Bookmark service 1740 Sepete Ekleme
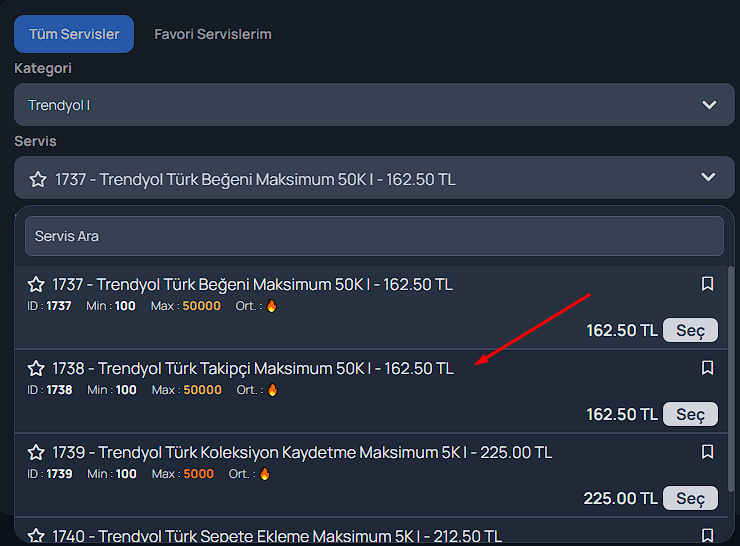 pos(707,536)
